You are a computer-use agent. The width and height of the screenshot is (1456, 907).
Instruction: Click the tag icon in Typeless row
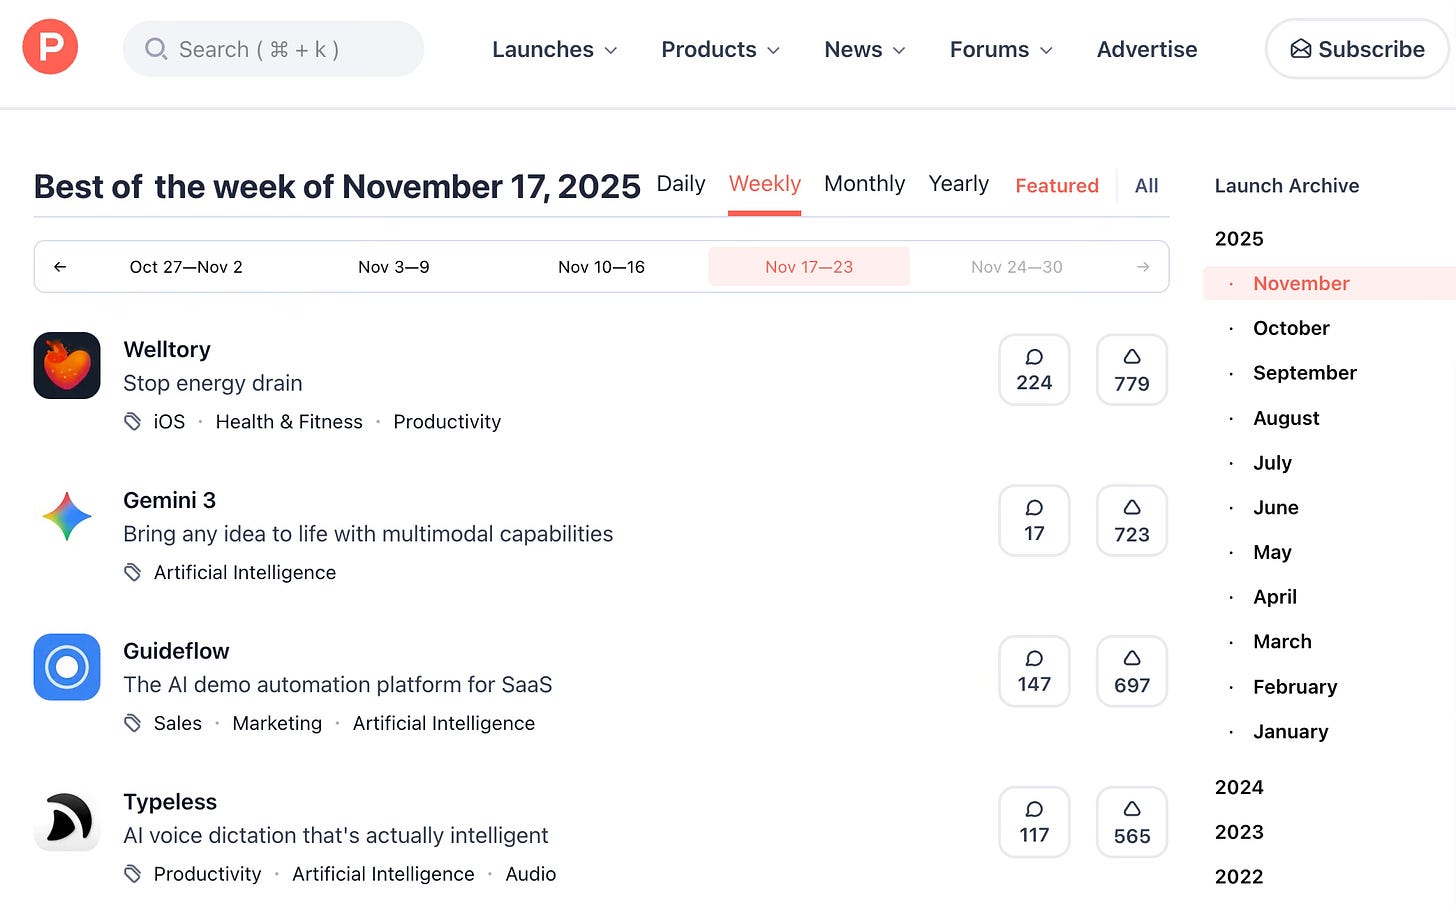132,874
